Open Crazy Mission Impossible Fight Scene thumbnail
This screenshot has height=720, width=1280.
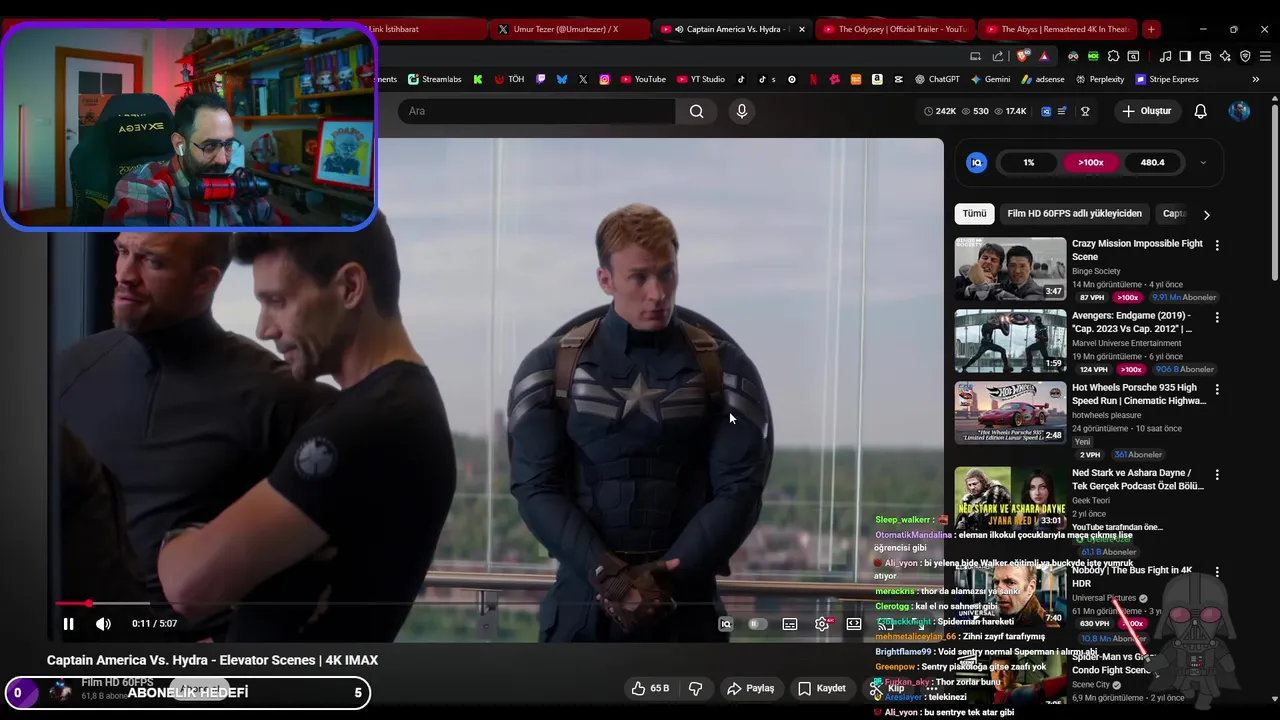pos(1010,269)
